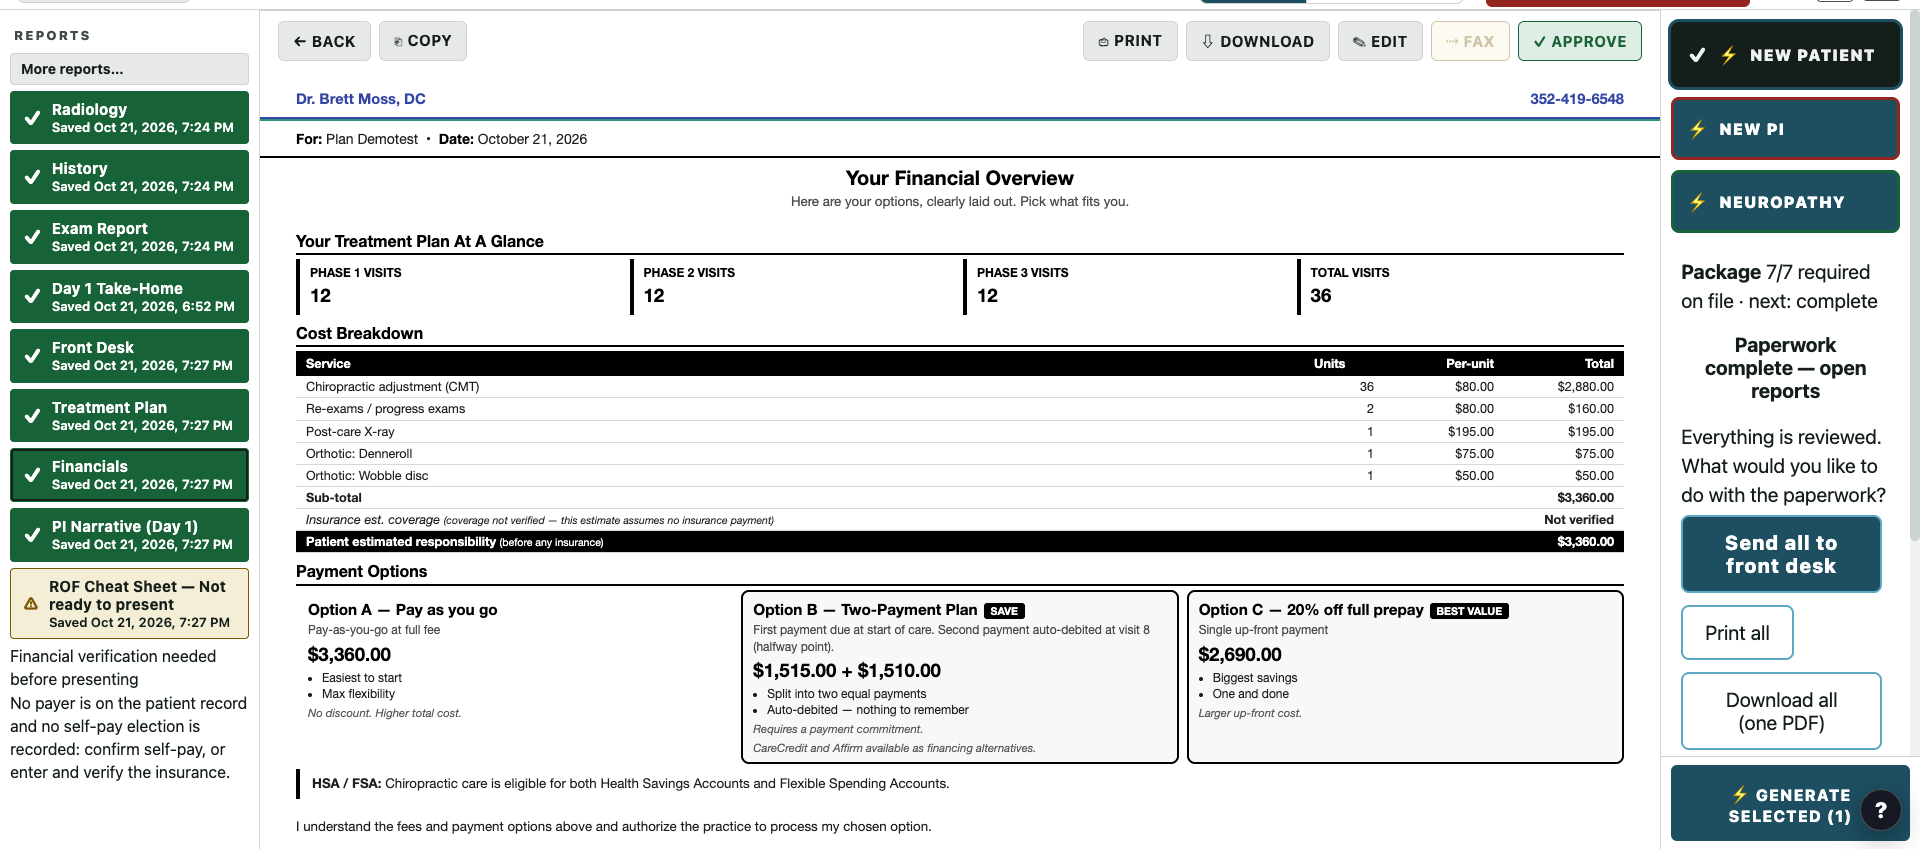The image size is (1920, 849).
Task: Click the Dr. Brett Moss, DC link
Action: (x=361, y=99)
